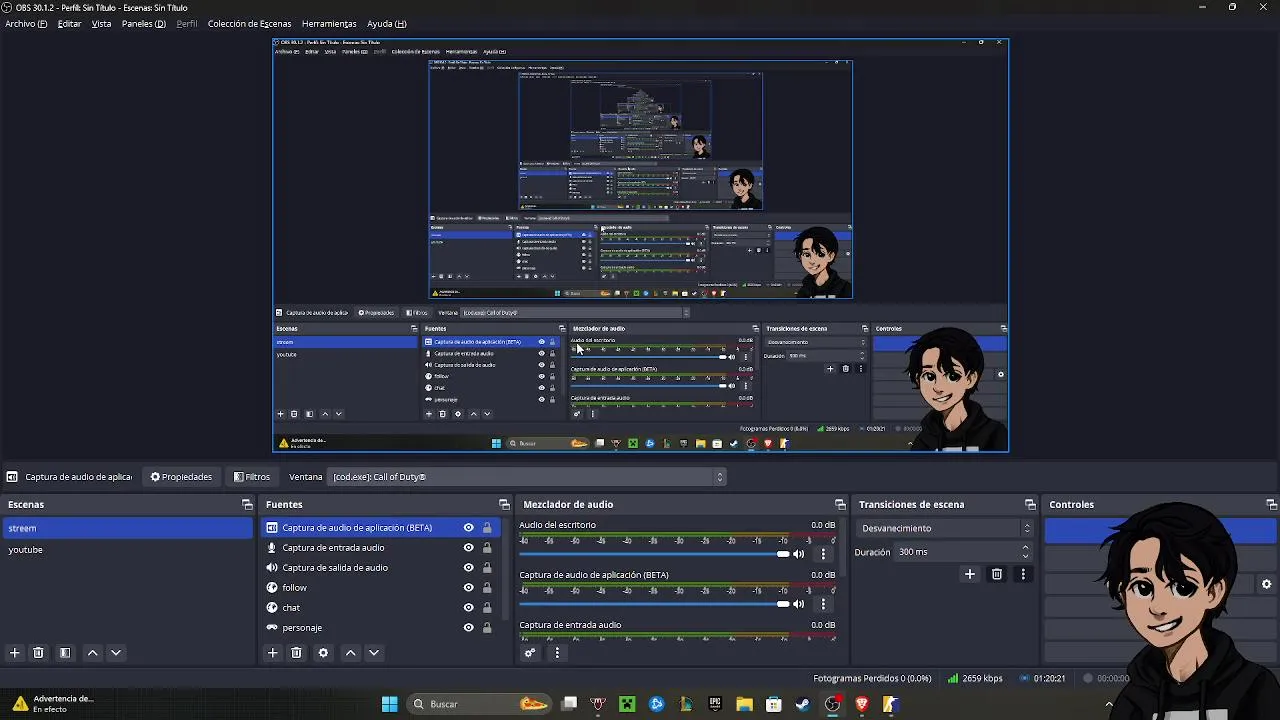This screenshot has width=1280, height=720.
Task: Open transition properties three-dot menu
Action: pyautogui.click(x=1023, y=574)
